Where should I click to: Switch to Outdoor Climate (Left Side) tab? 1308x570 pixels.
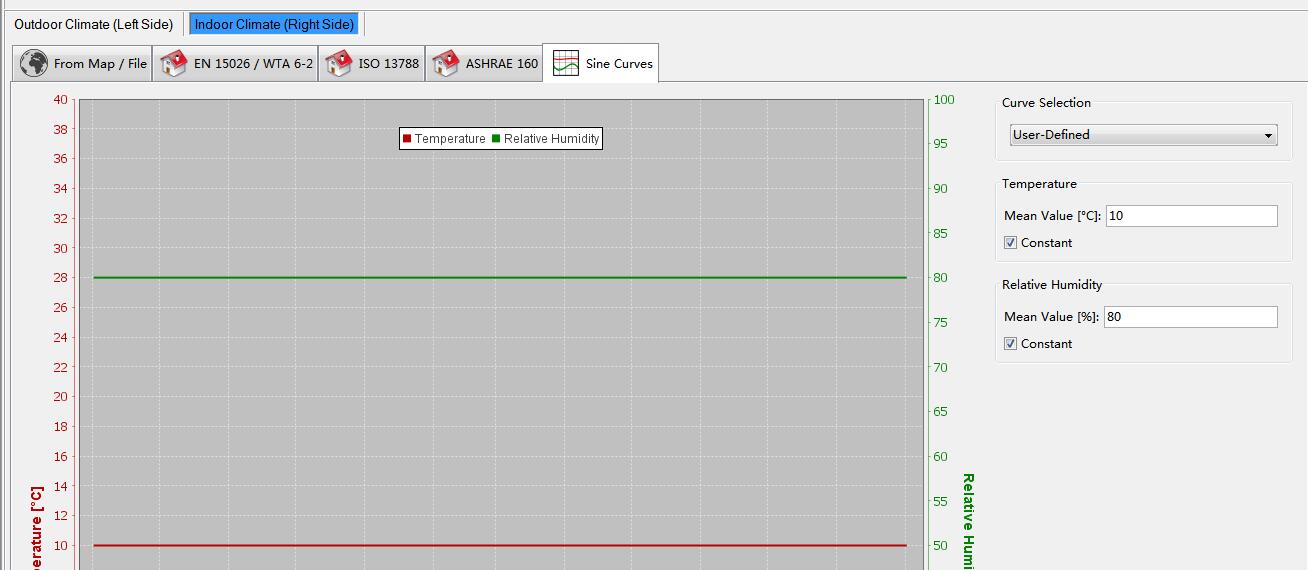point(93,24)
